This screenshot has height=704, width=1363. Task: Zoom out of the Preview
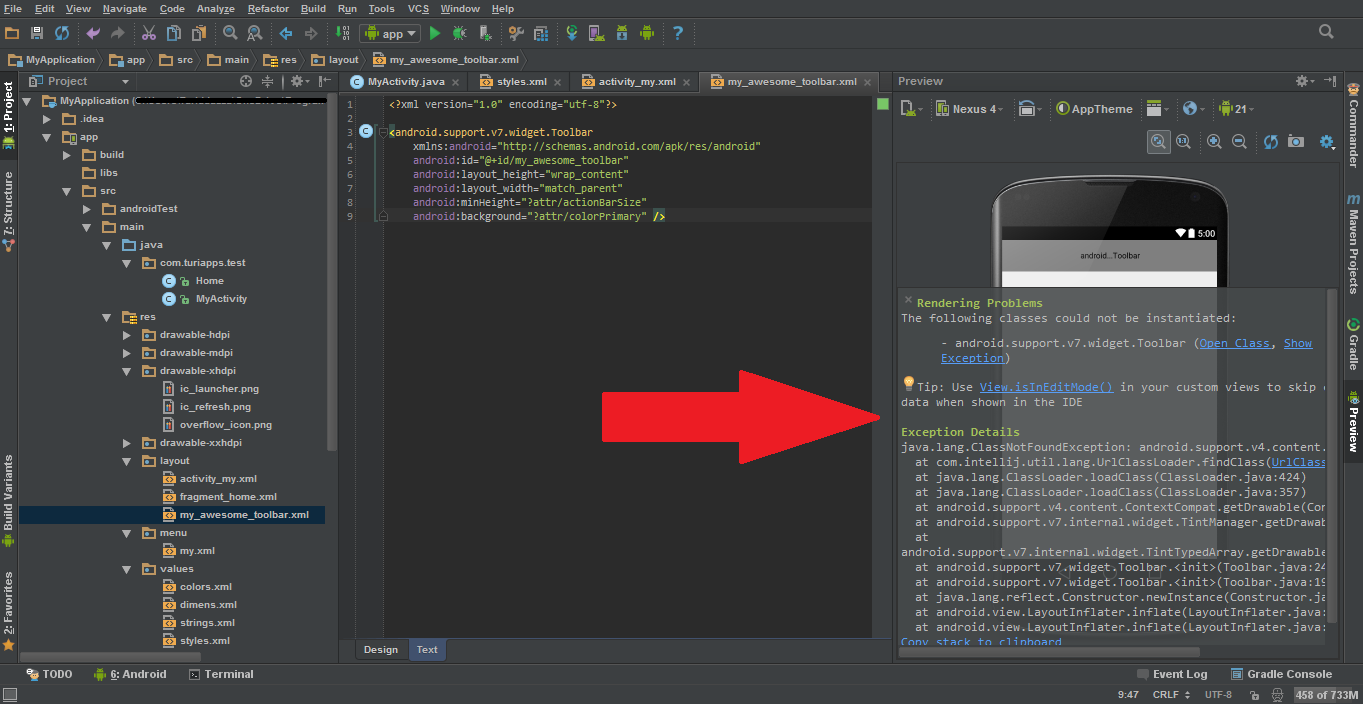[1239, 142]
